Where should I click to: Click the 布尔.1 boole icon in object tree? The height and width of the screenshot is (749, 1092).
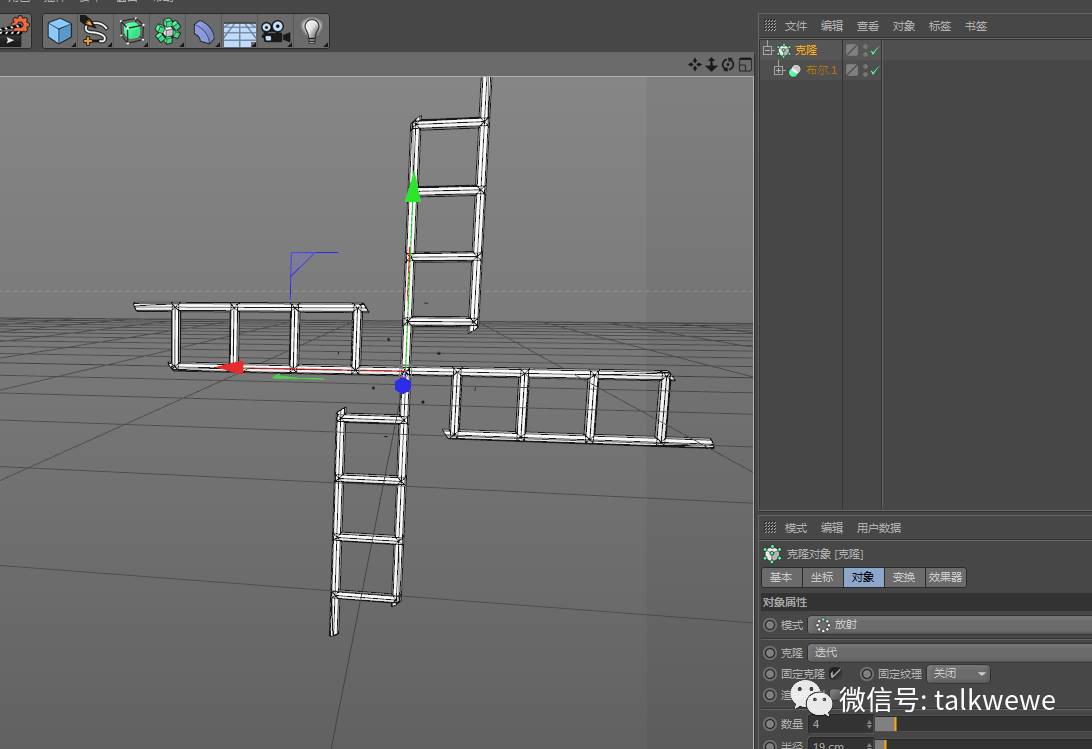(x=795, y=70)
